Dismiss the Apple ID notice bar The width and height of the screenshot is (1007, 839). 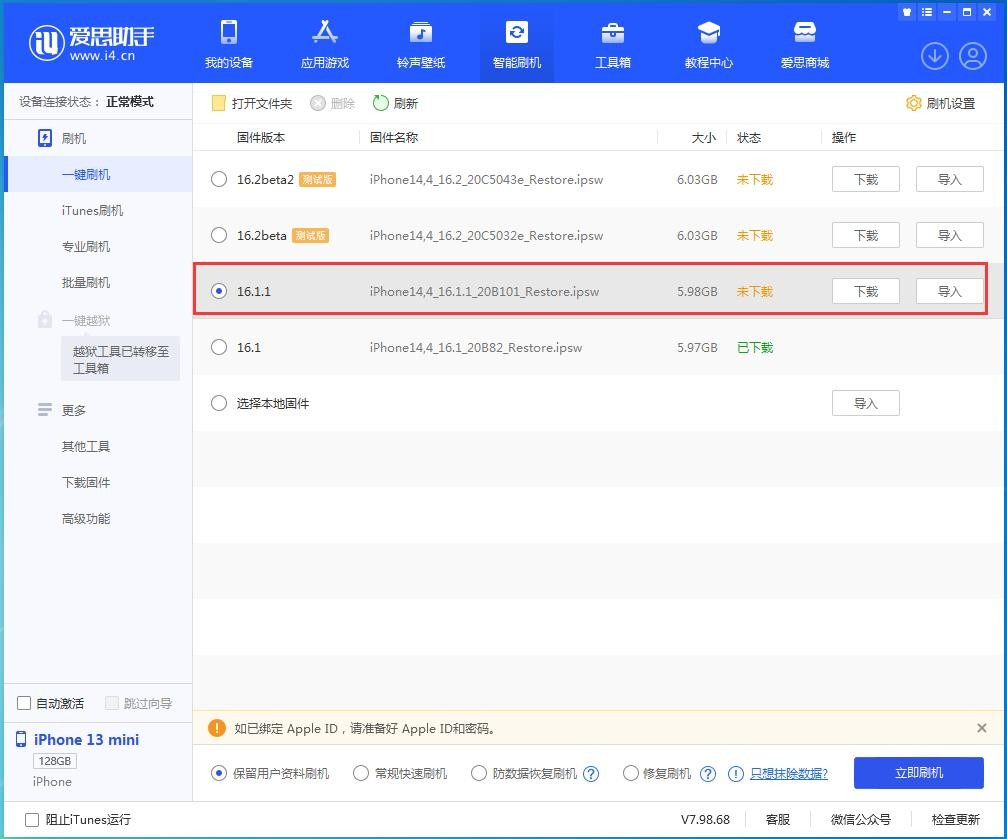[981, 728]
